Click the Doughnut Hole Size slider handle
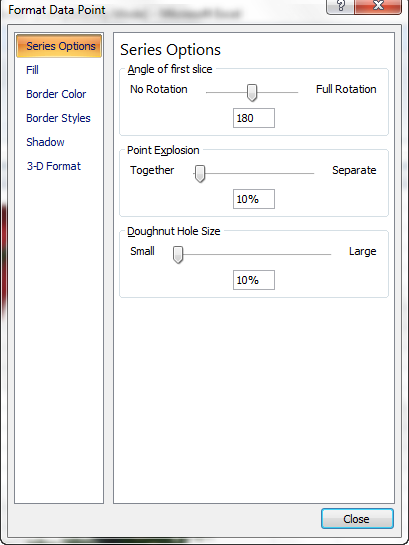This screenshot has height=545, width=409. click(178, 255)
